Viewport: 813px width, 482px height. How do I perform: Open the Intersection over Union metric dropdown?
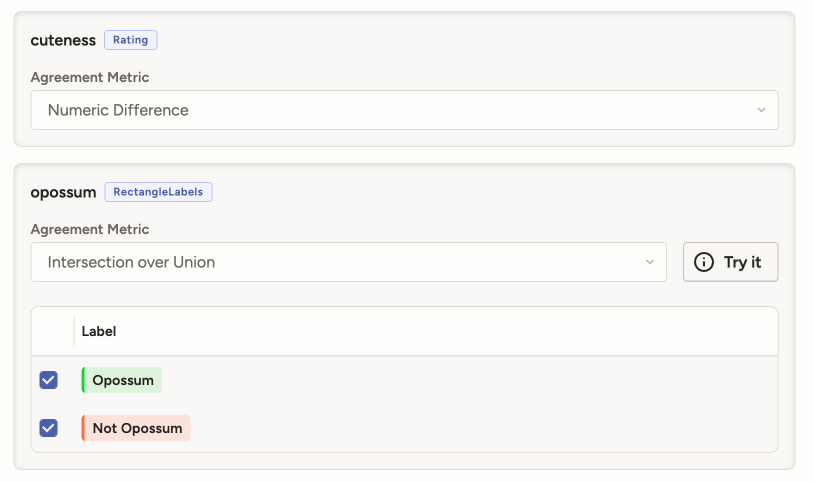[348, 262]
